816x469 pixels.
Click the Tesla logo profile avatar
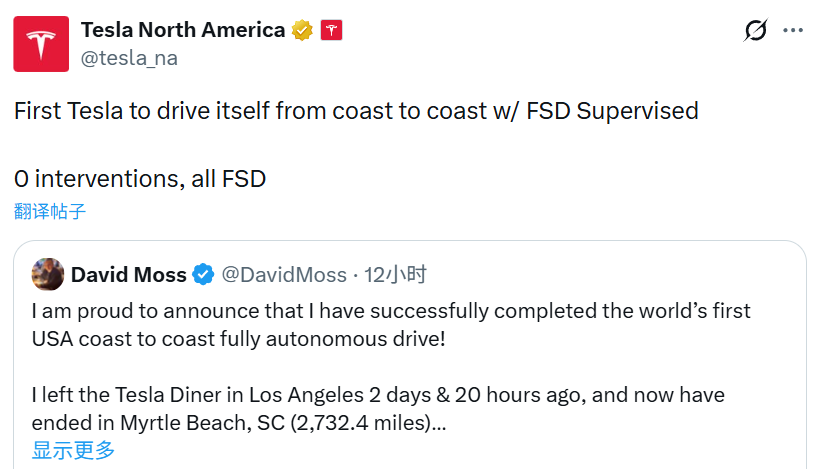point(41,44)
